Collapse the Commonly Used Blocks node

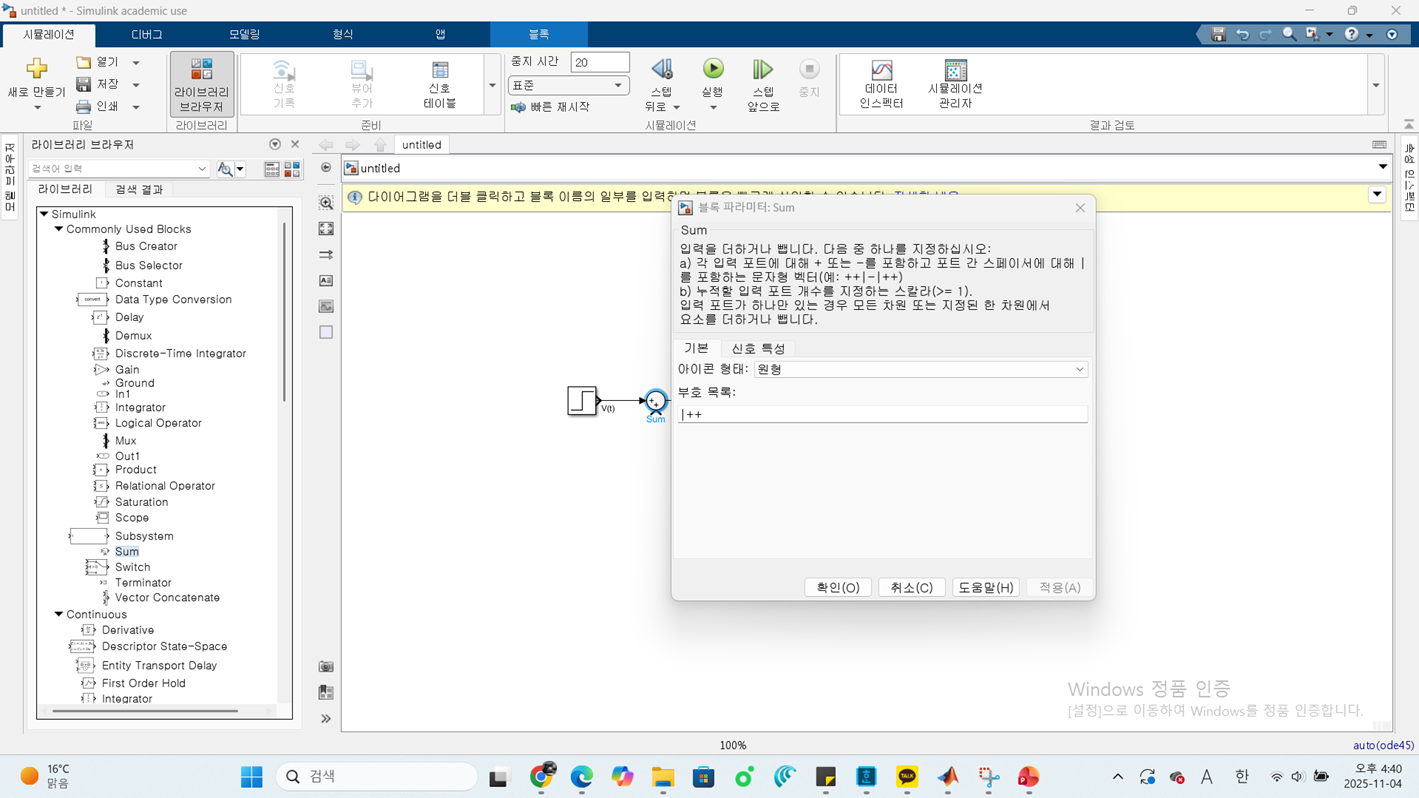pos(59,229)
